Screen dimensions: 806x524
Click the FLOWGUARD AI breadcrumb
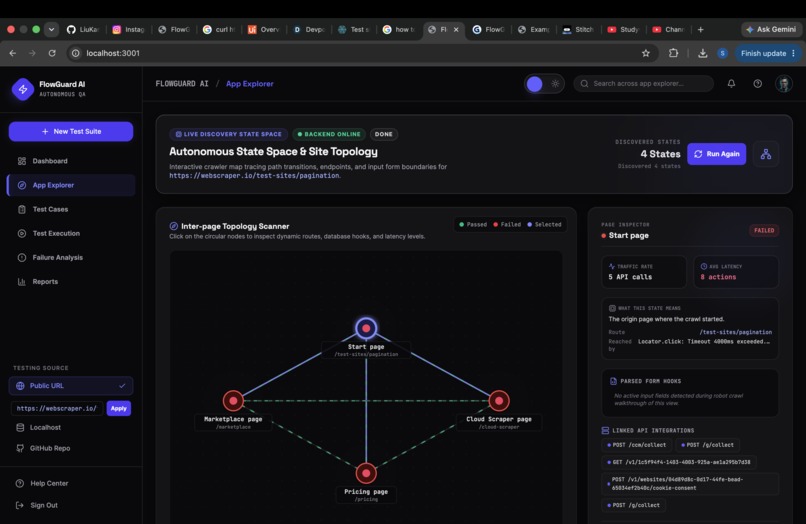[182, 84]
